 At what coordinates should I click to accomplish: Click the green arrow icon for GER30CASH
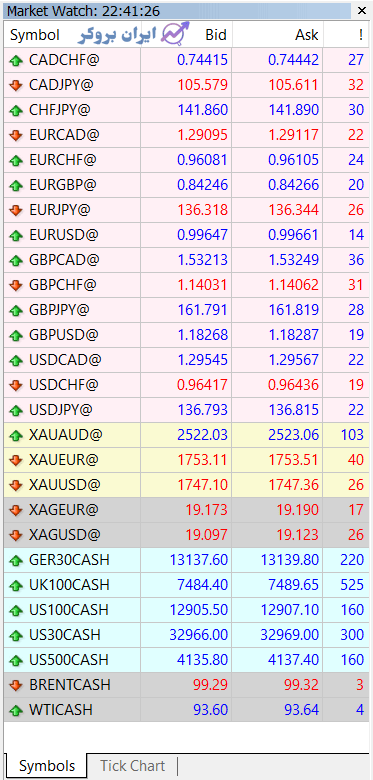pos(16,560)
